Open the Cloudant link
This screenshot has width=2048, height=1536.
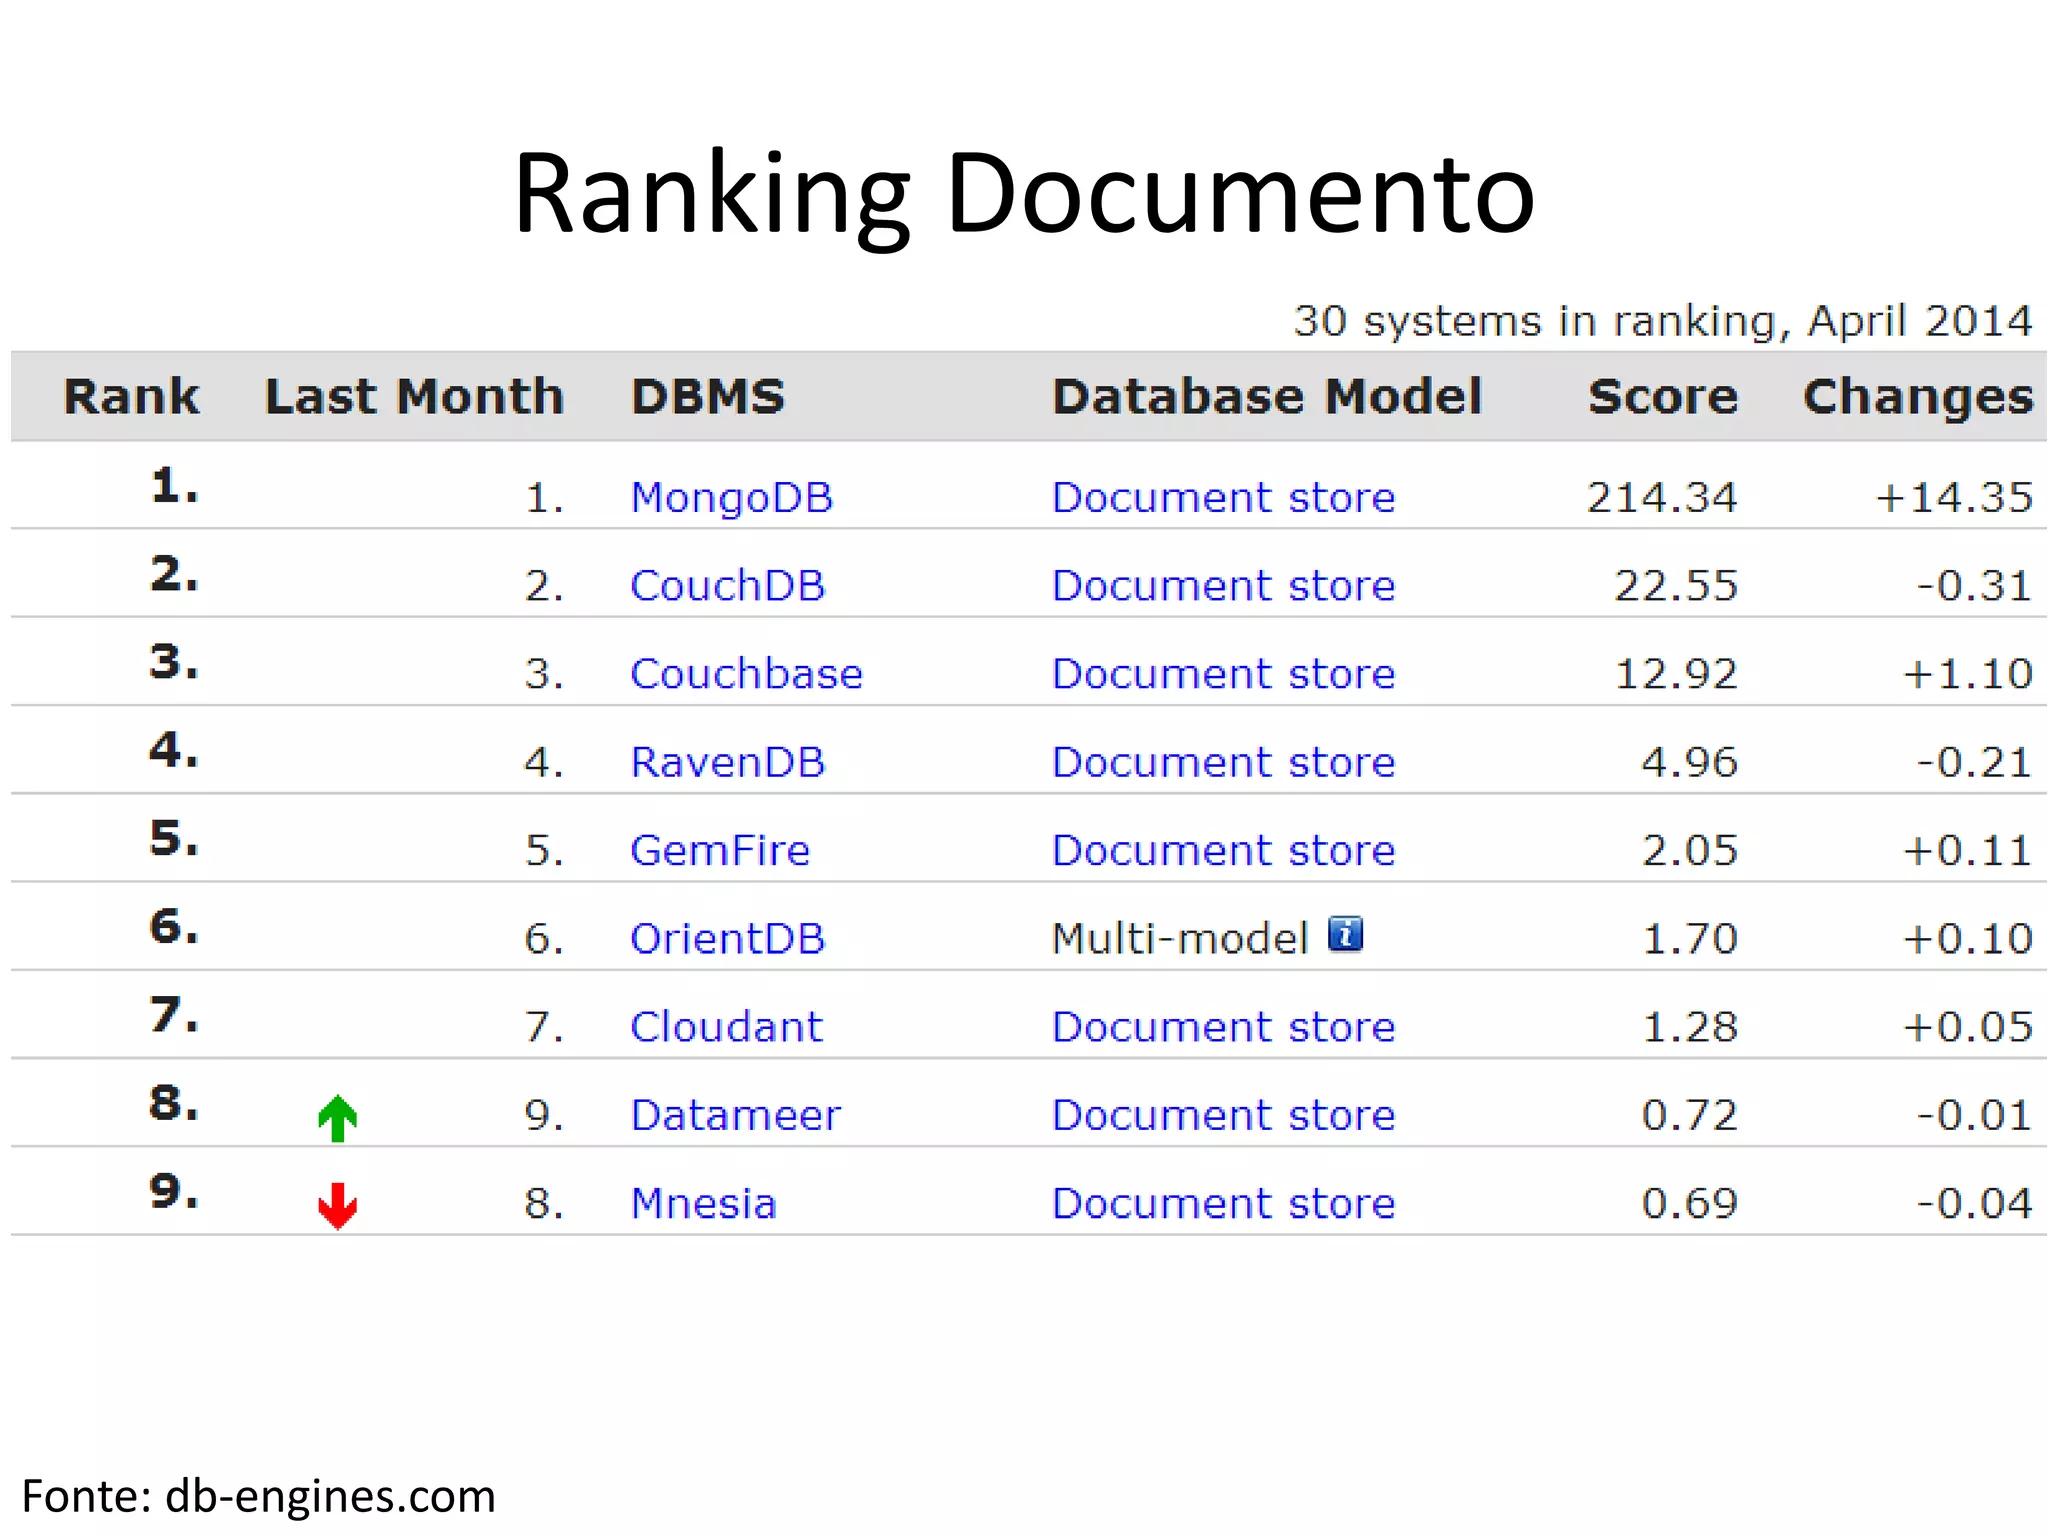(x=726, y=1027)
